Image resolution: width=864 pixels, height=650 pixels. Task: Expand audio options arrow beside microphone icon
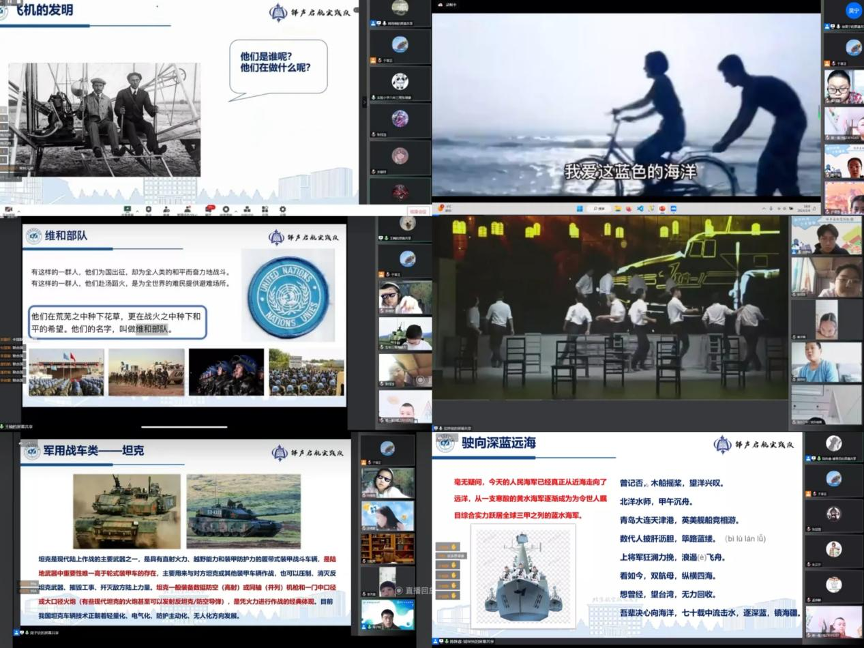(19, 210)
